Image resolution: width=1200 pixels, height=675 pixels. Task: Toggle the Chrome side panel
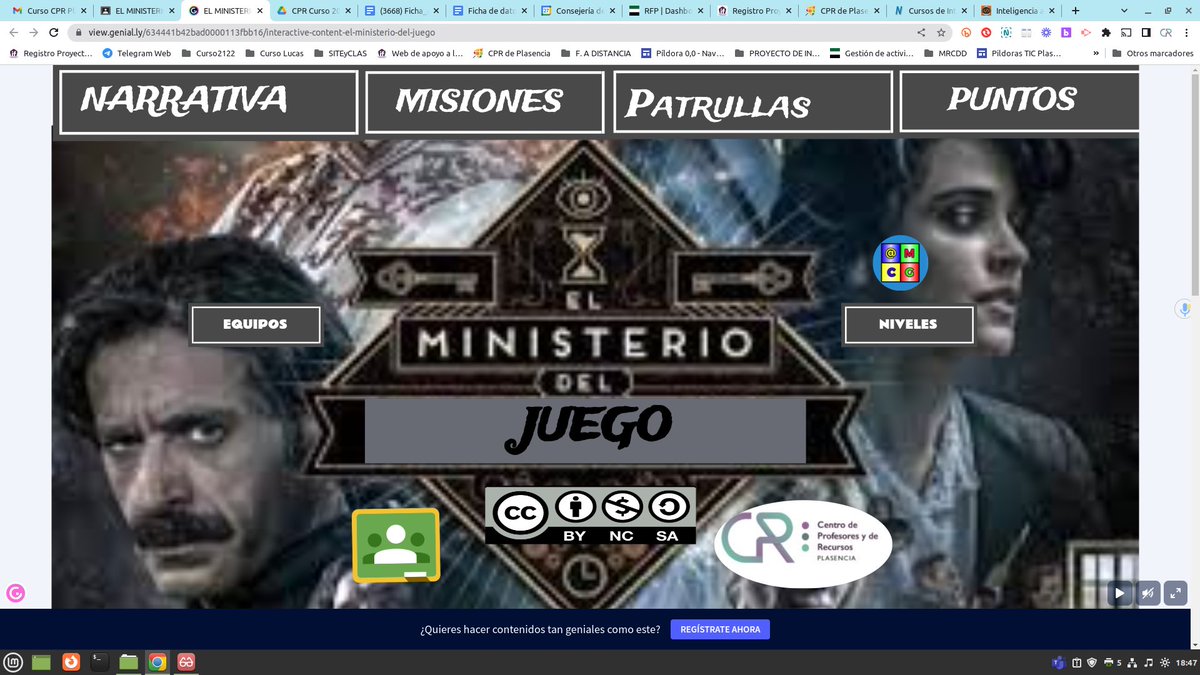tap(1146, 32)
